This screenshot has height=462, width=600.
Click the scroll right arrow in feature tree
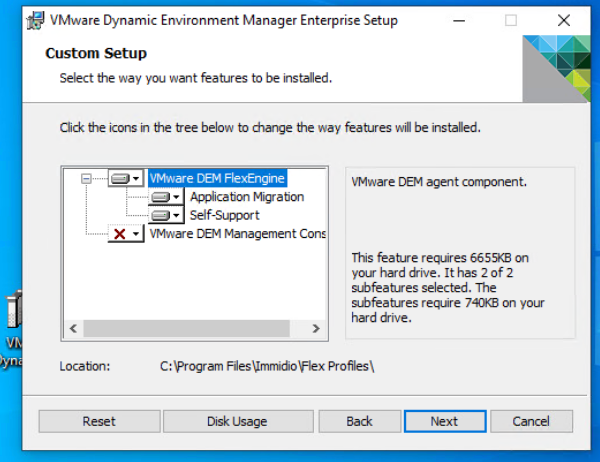coord(316,328)
